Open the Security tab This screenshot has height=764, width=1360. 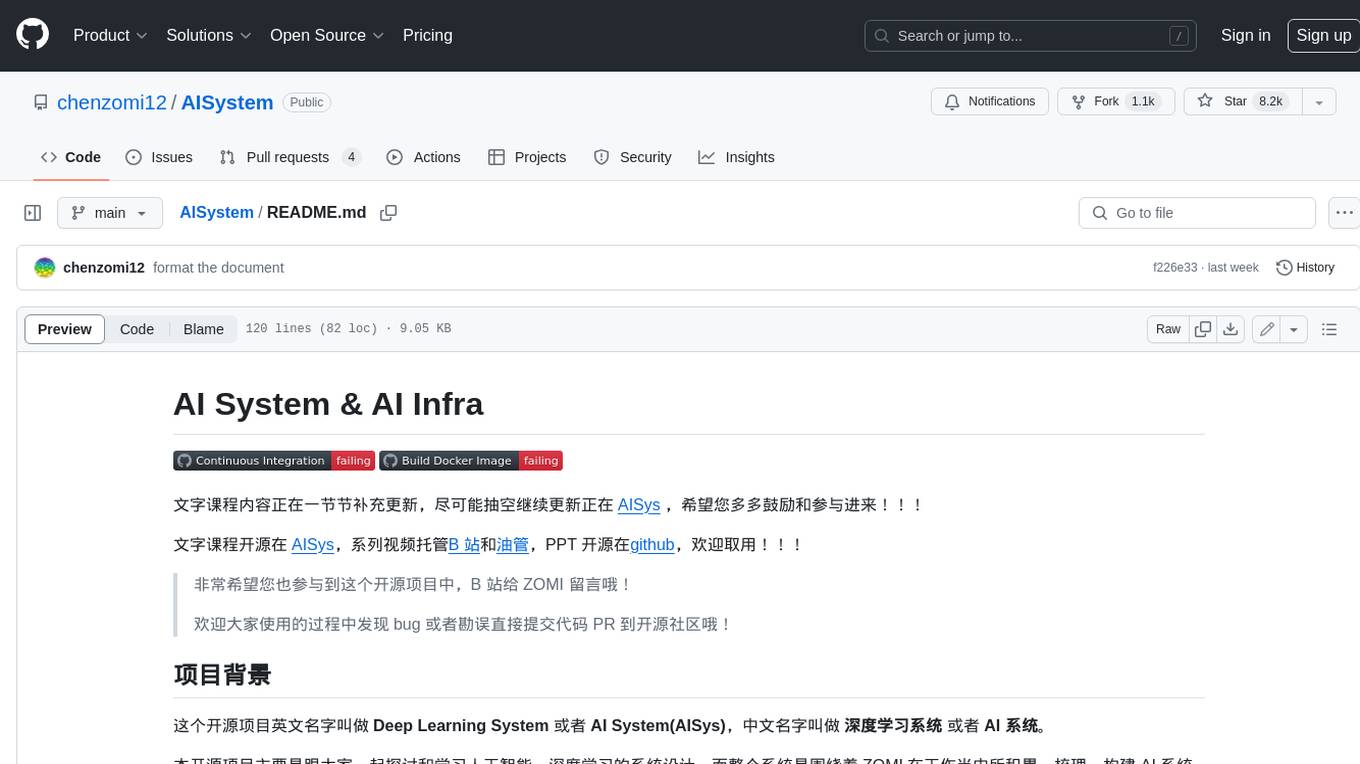pos(632,157)
